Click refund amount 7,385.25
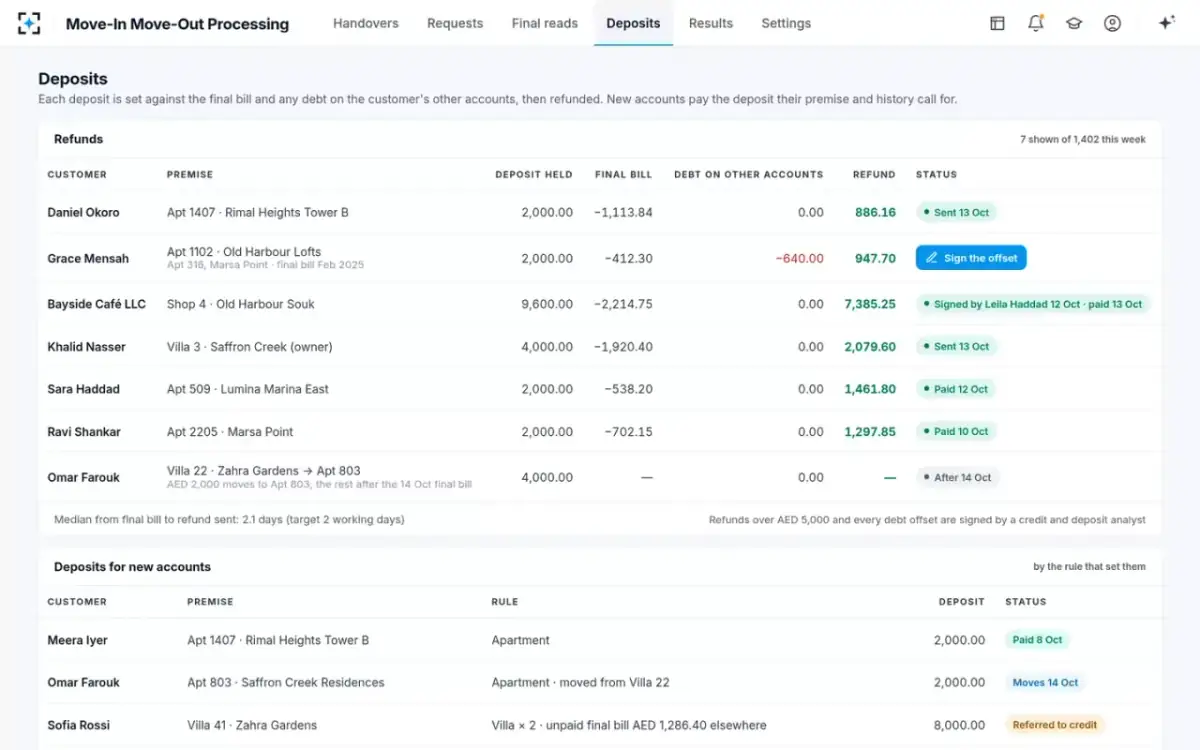 [870, 304]
